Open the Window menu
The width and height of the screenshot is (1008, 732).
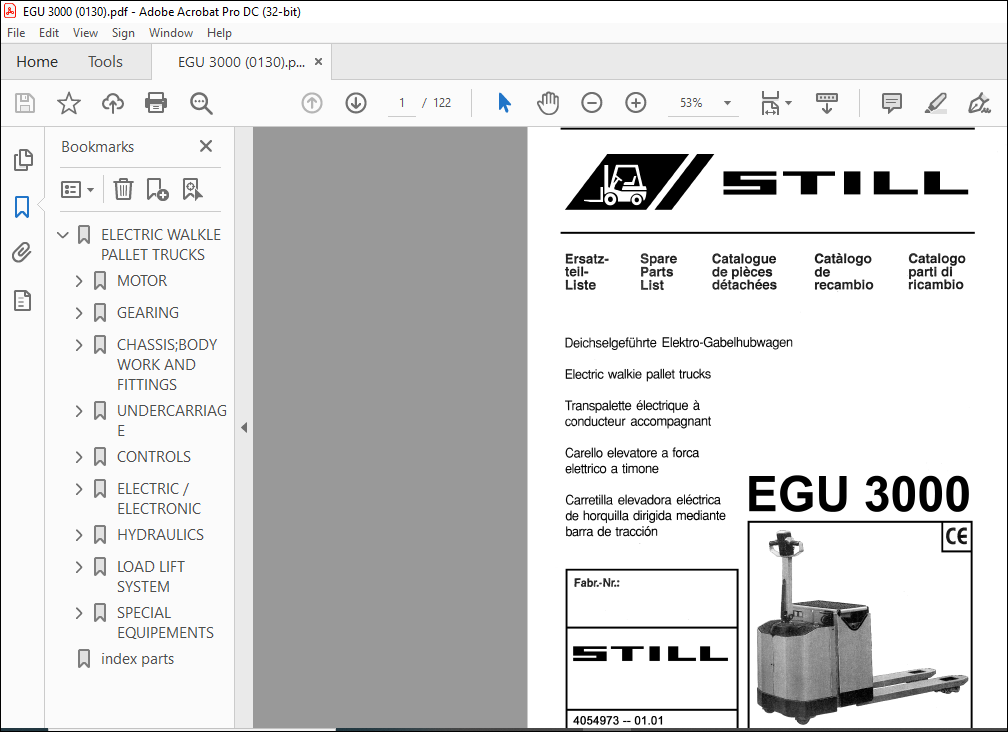[x=171, y=33]
